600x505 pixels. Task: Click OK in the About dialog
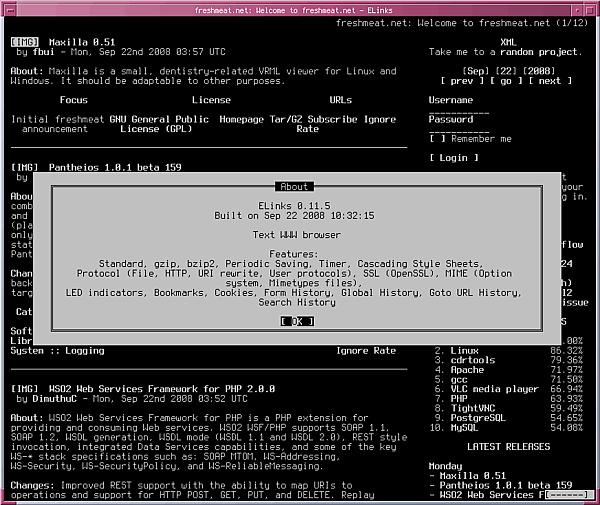tap(297, 321)
